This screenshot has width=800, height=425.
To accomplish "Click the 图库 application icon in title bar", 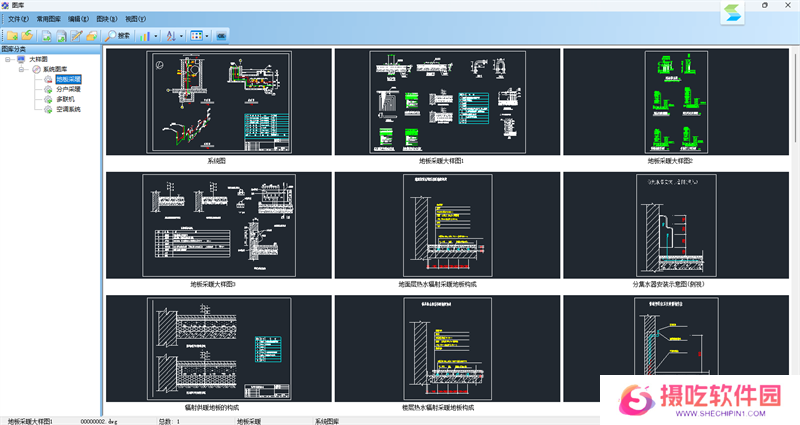I will [x=5, y=5].
